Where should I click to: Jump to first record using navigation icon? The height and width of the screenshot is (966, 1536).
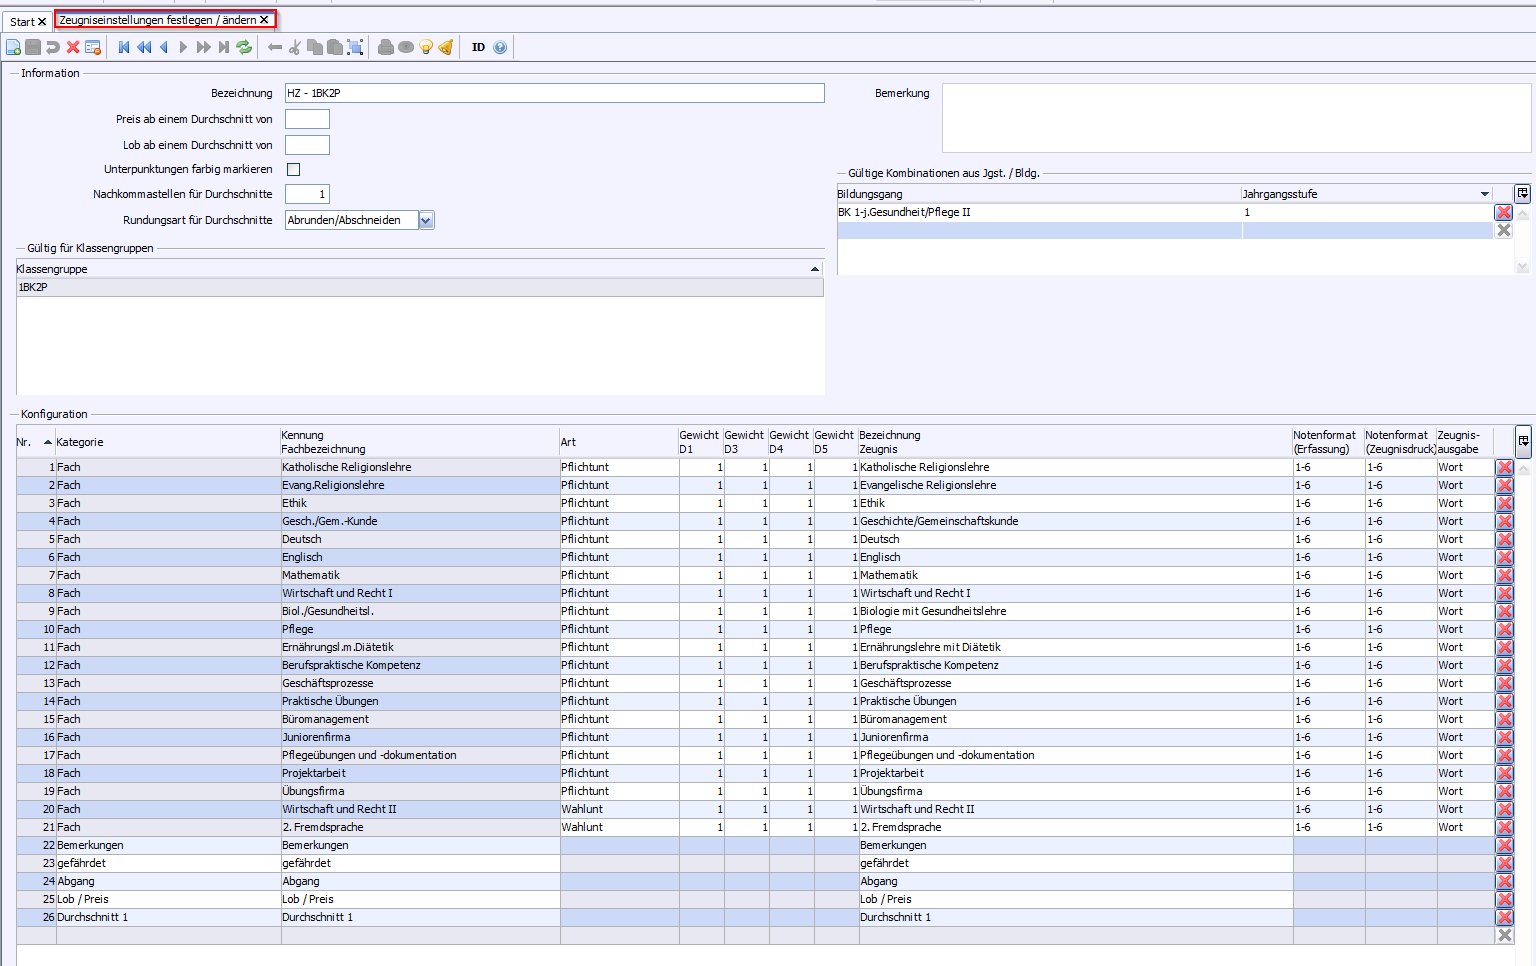[x=124, y=47]
